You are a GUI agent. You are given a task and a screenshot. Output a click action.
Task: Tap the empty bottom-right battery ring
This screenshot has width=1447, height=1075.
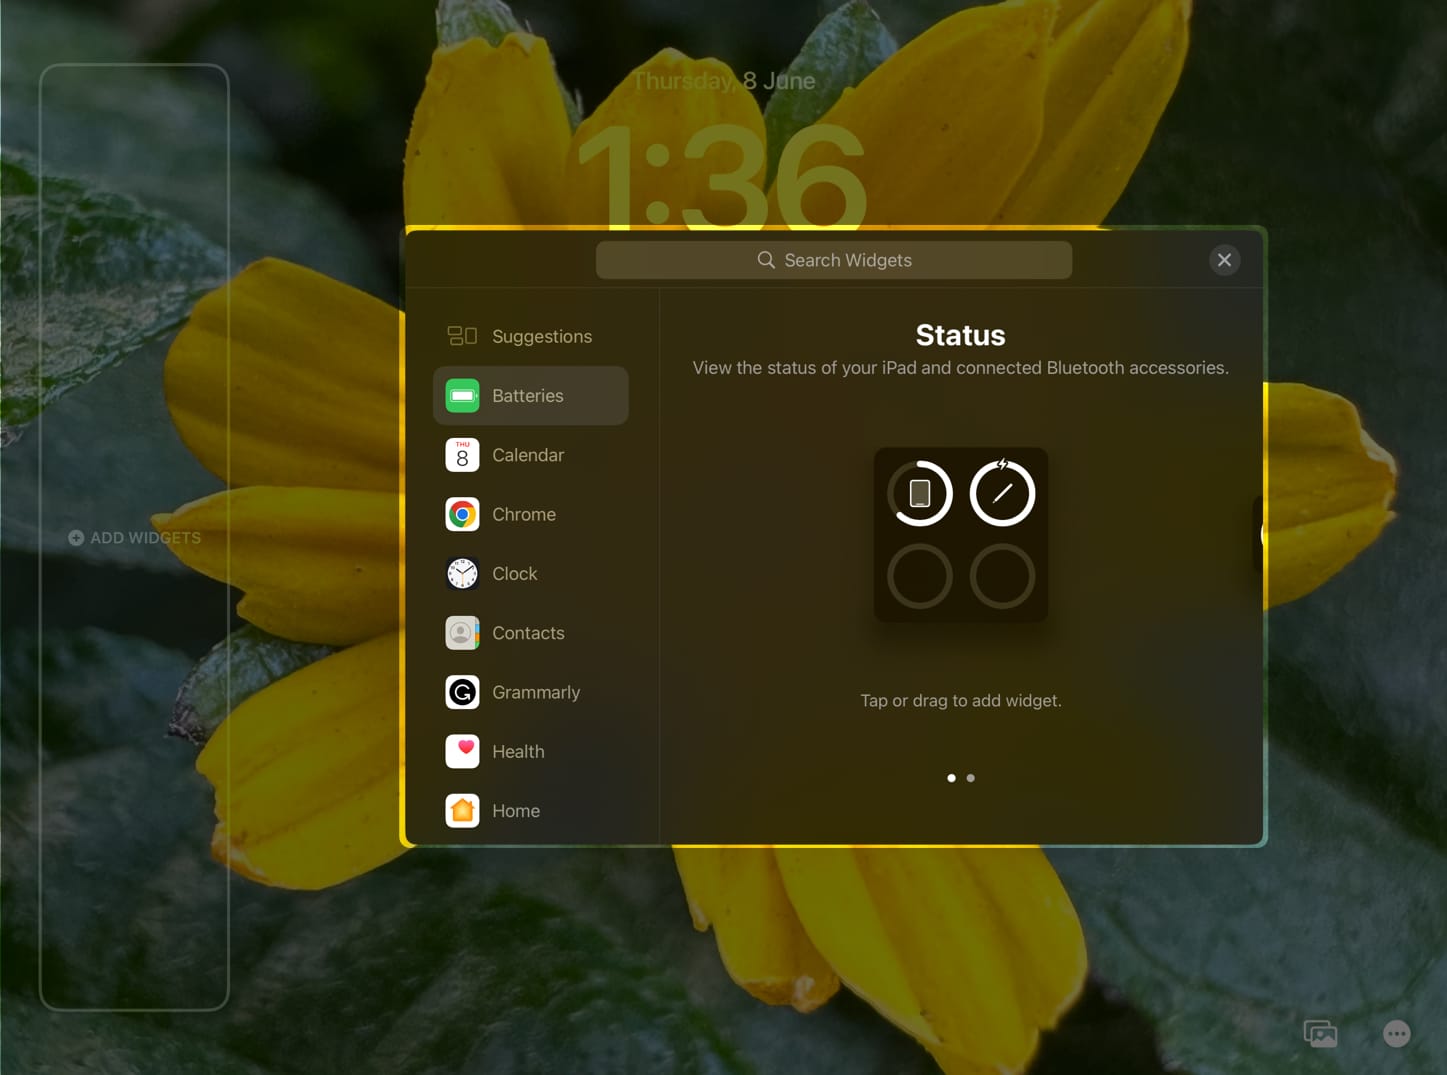[x=1002, y=576]
